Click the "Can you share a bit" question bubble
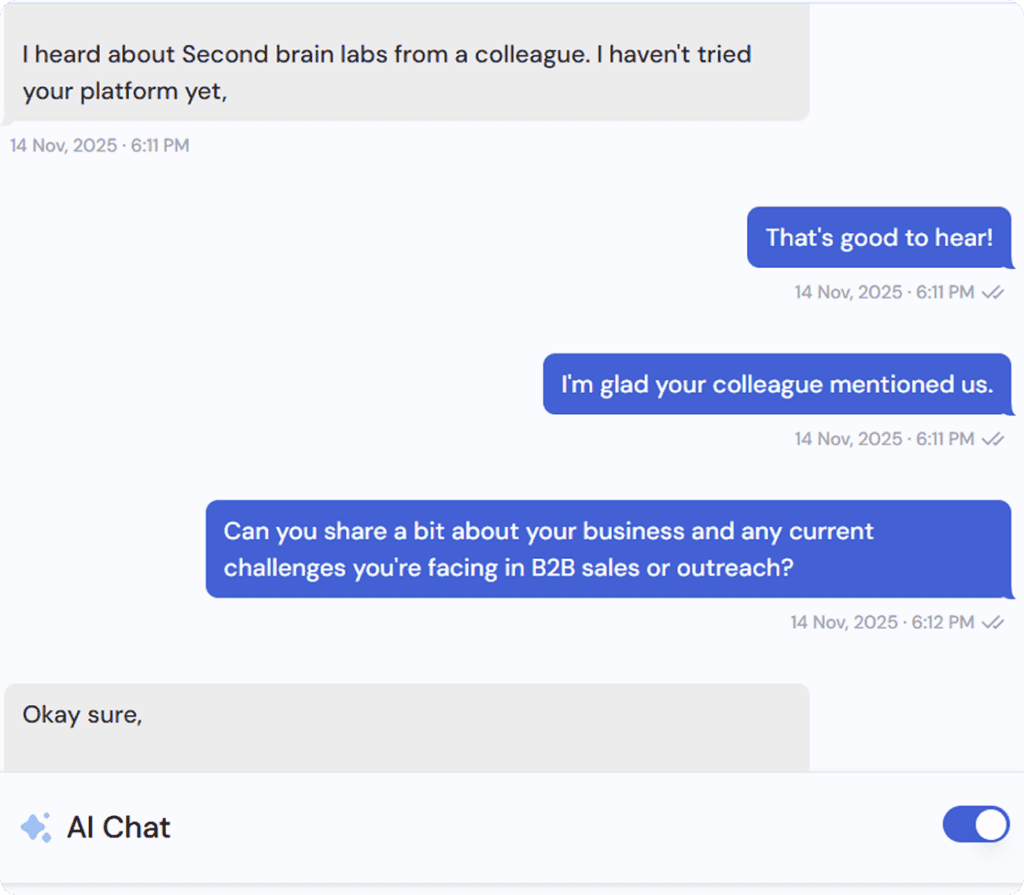The width and height of the screenshot is (1024, 895). click(608, 549)
